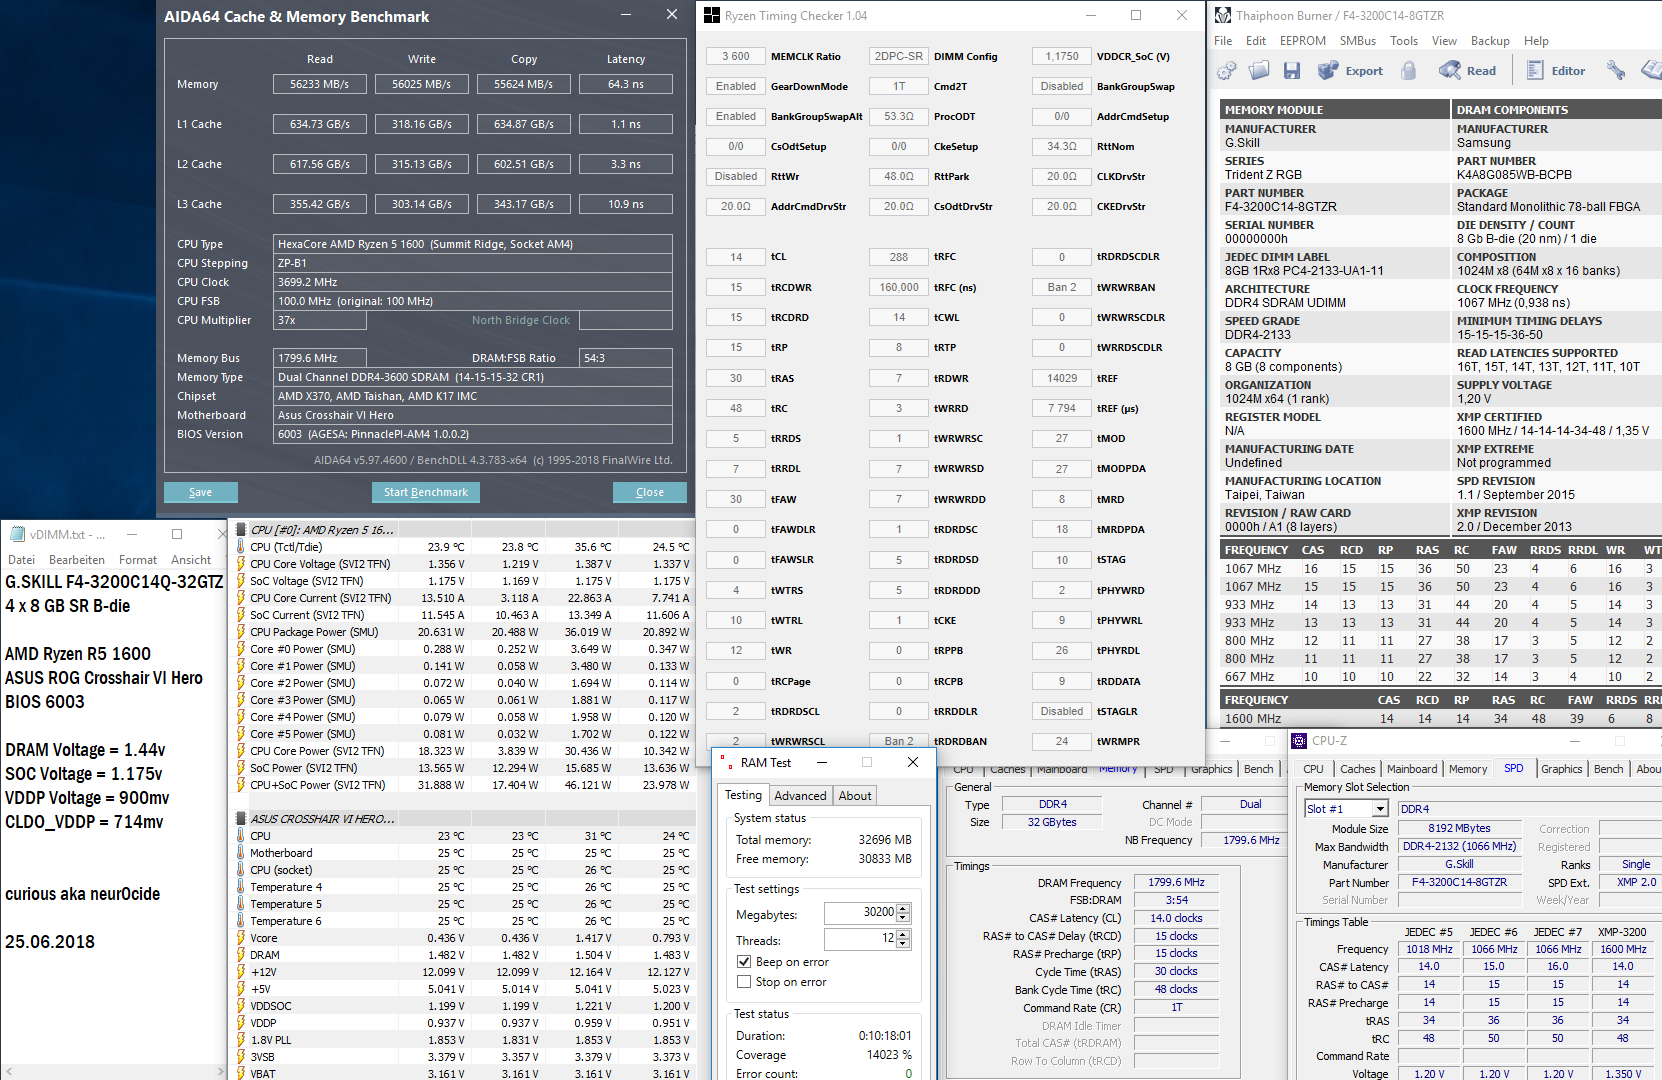The image size is (1662, 1080).
Task: Click the thermometer icon beside Temperature 4
Action: (x=241, y=887)
